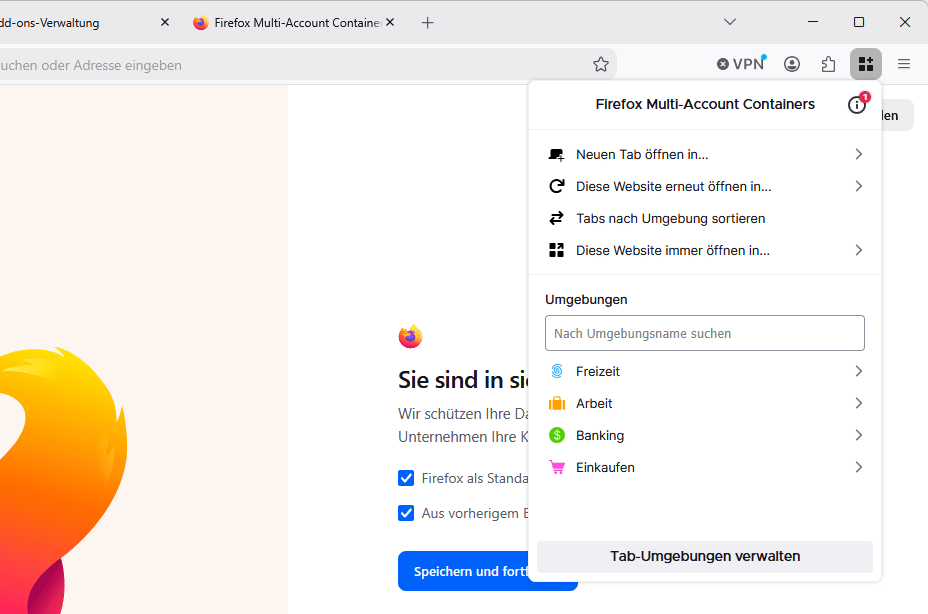Close the Add-ons-Verwaltung tab
The width and height of the screenshot is (928, 614).
[165, 22]
